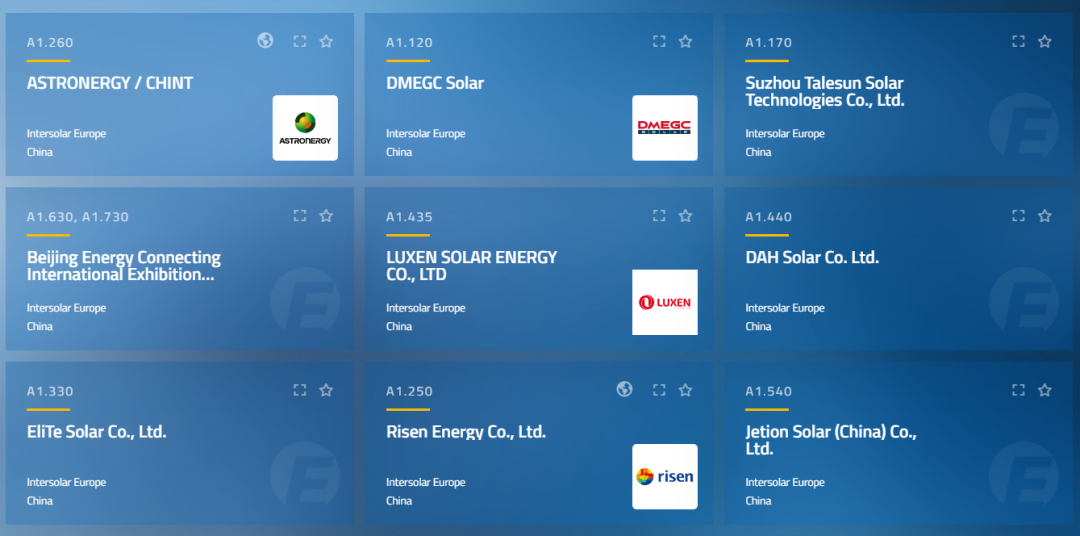Star the DMEGC Solar exhibitor
The width and height of the screenshot is (1080, 536).
coord(685,41)
